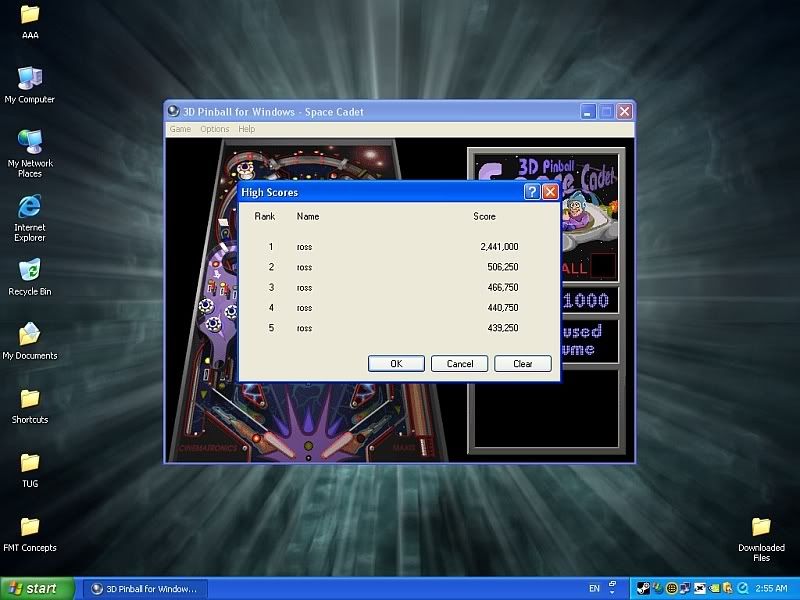Click the QuickTime tray icon

[x=743, y=589]
